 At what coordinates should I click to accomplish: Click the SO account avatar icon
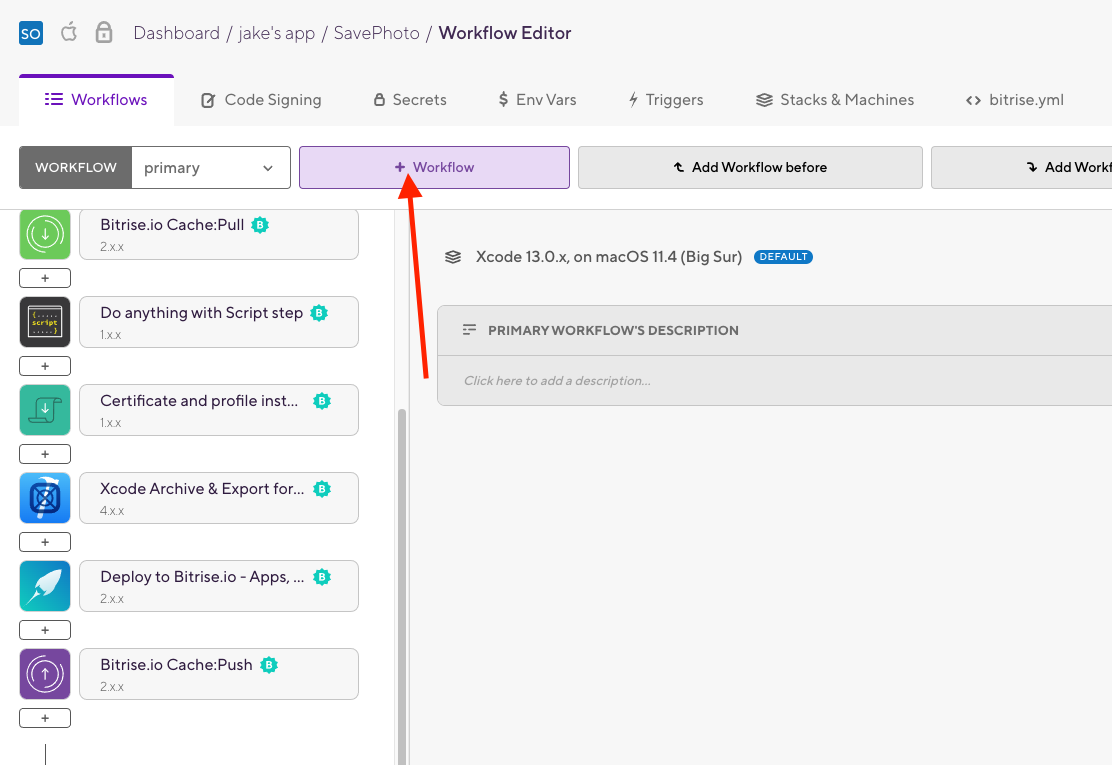click(30, 33)
